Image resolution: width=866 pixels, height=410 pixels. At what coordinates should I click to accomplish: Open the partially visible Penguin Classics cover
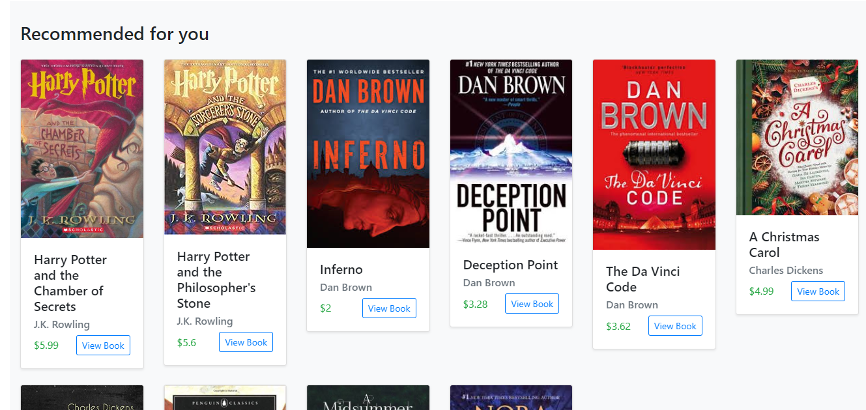[225, 398]
